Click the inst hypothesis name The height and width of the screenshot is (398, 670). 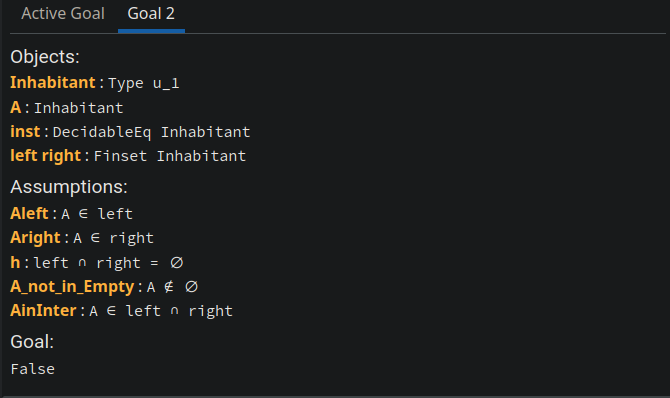25,132
